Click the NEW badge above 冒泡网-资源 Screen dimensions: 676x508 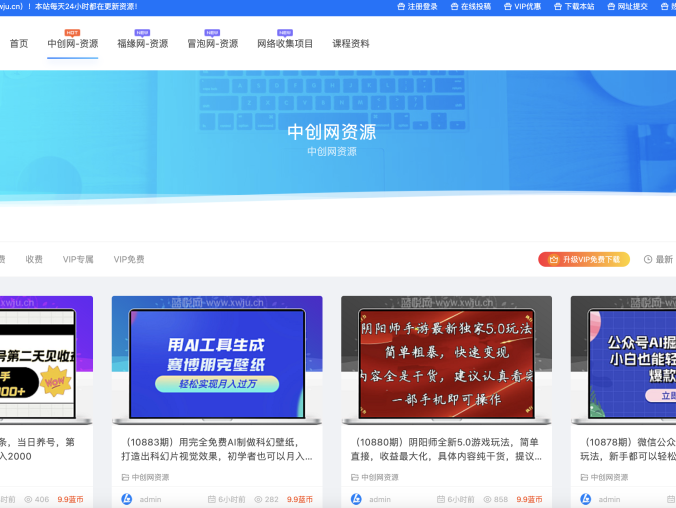(212, 33)
